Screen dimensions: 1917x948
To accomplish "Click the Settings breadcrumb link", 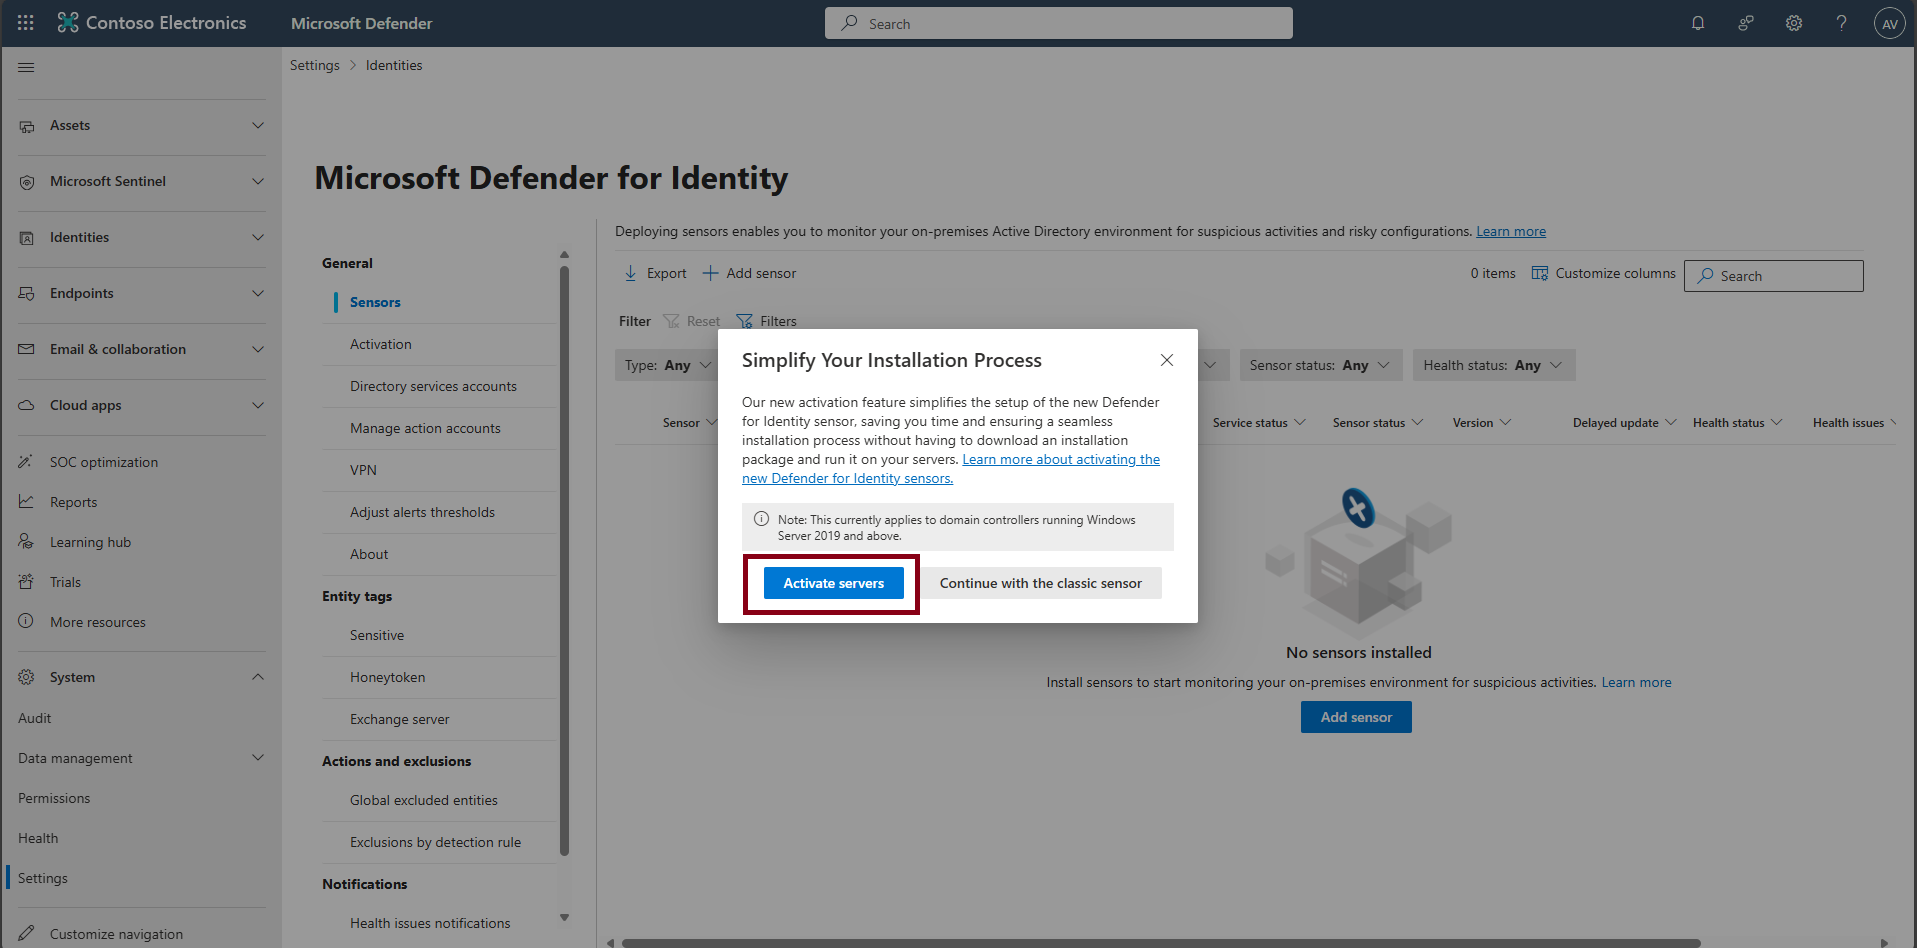I will tap(315, 65).
